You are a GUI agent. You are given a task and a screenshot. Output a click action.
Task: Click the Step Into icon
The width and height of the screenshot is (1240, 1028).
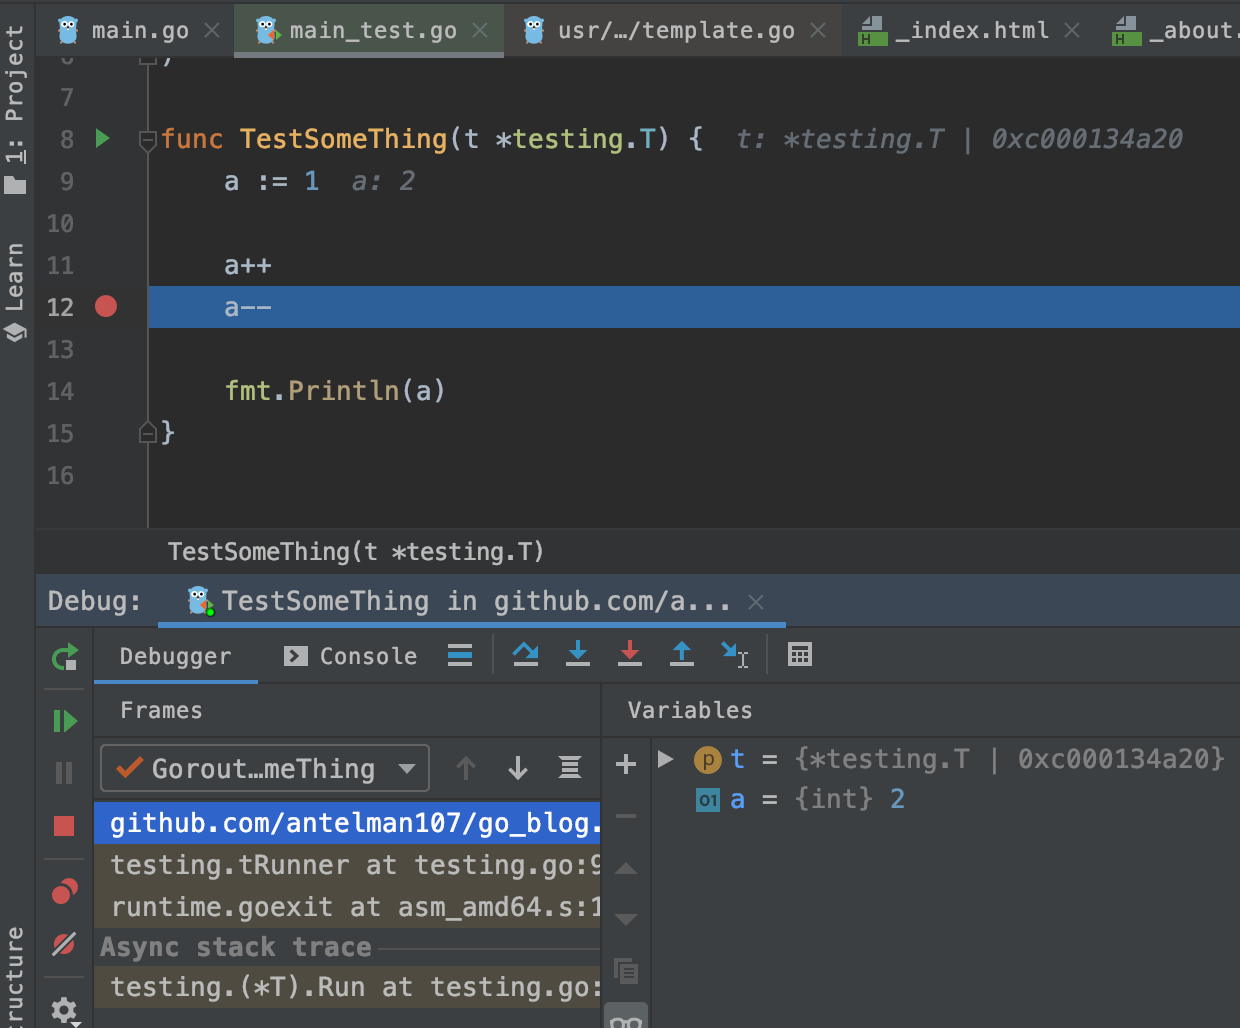578,655
